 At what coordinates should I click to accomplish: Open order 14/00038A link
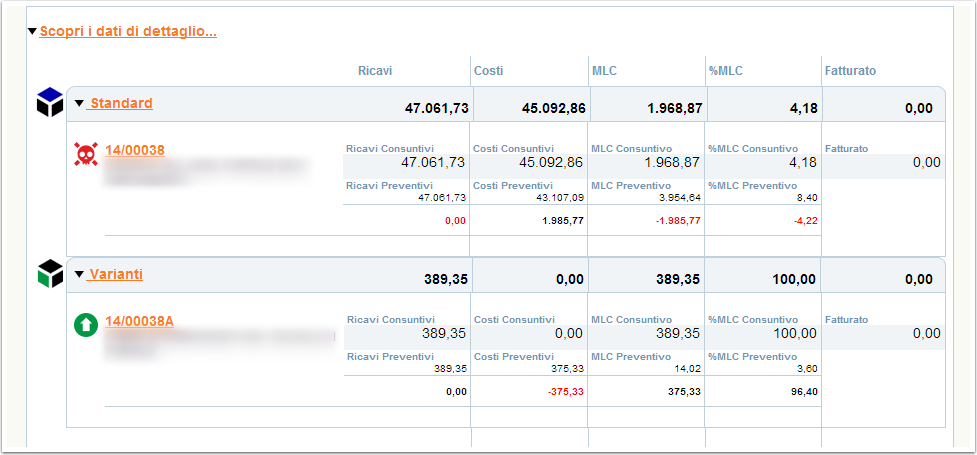[x=139, y=322]
